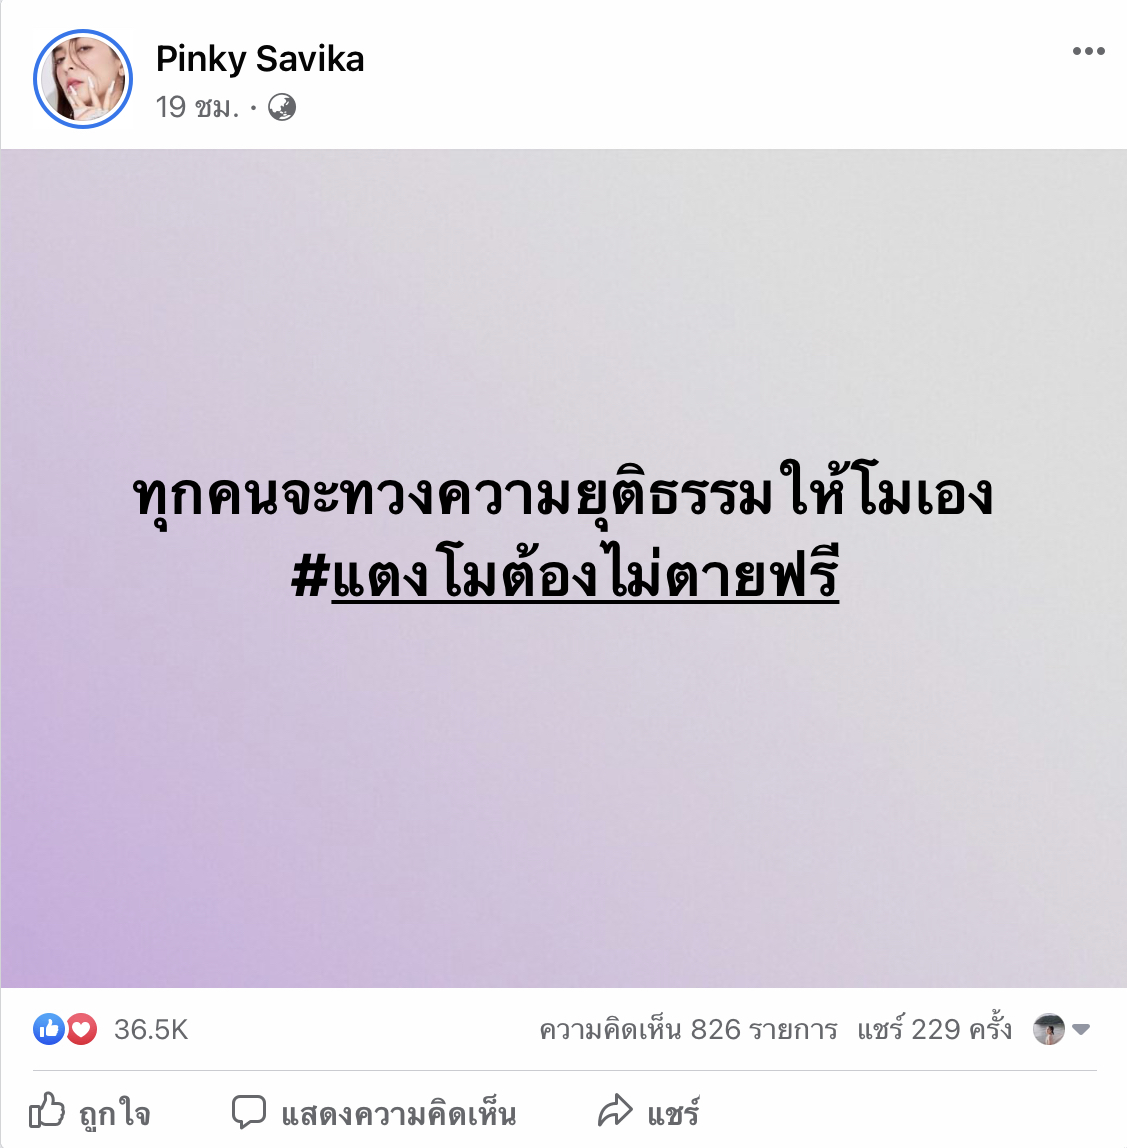Click the blue Like reaction icon
Image resolution: width=1127 pixels, height=1148 pixels.
point(49,1029)
